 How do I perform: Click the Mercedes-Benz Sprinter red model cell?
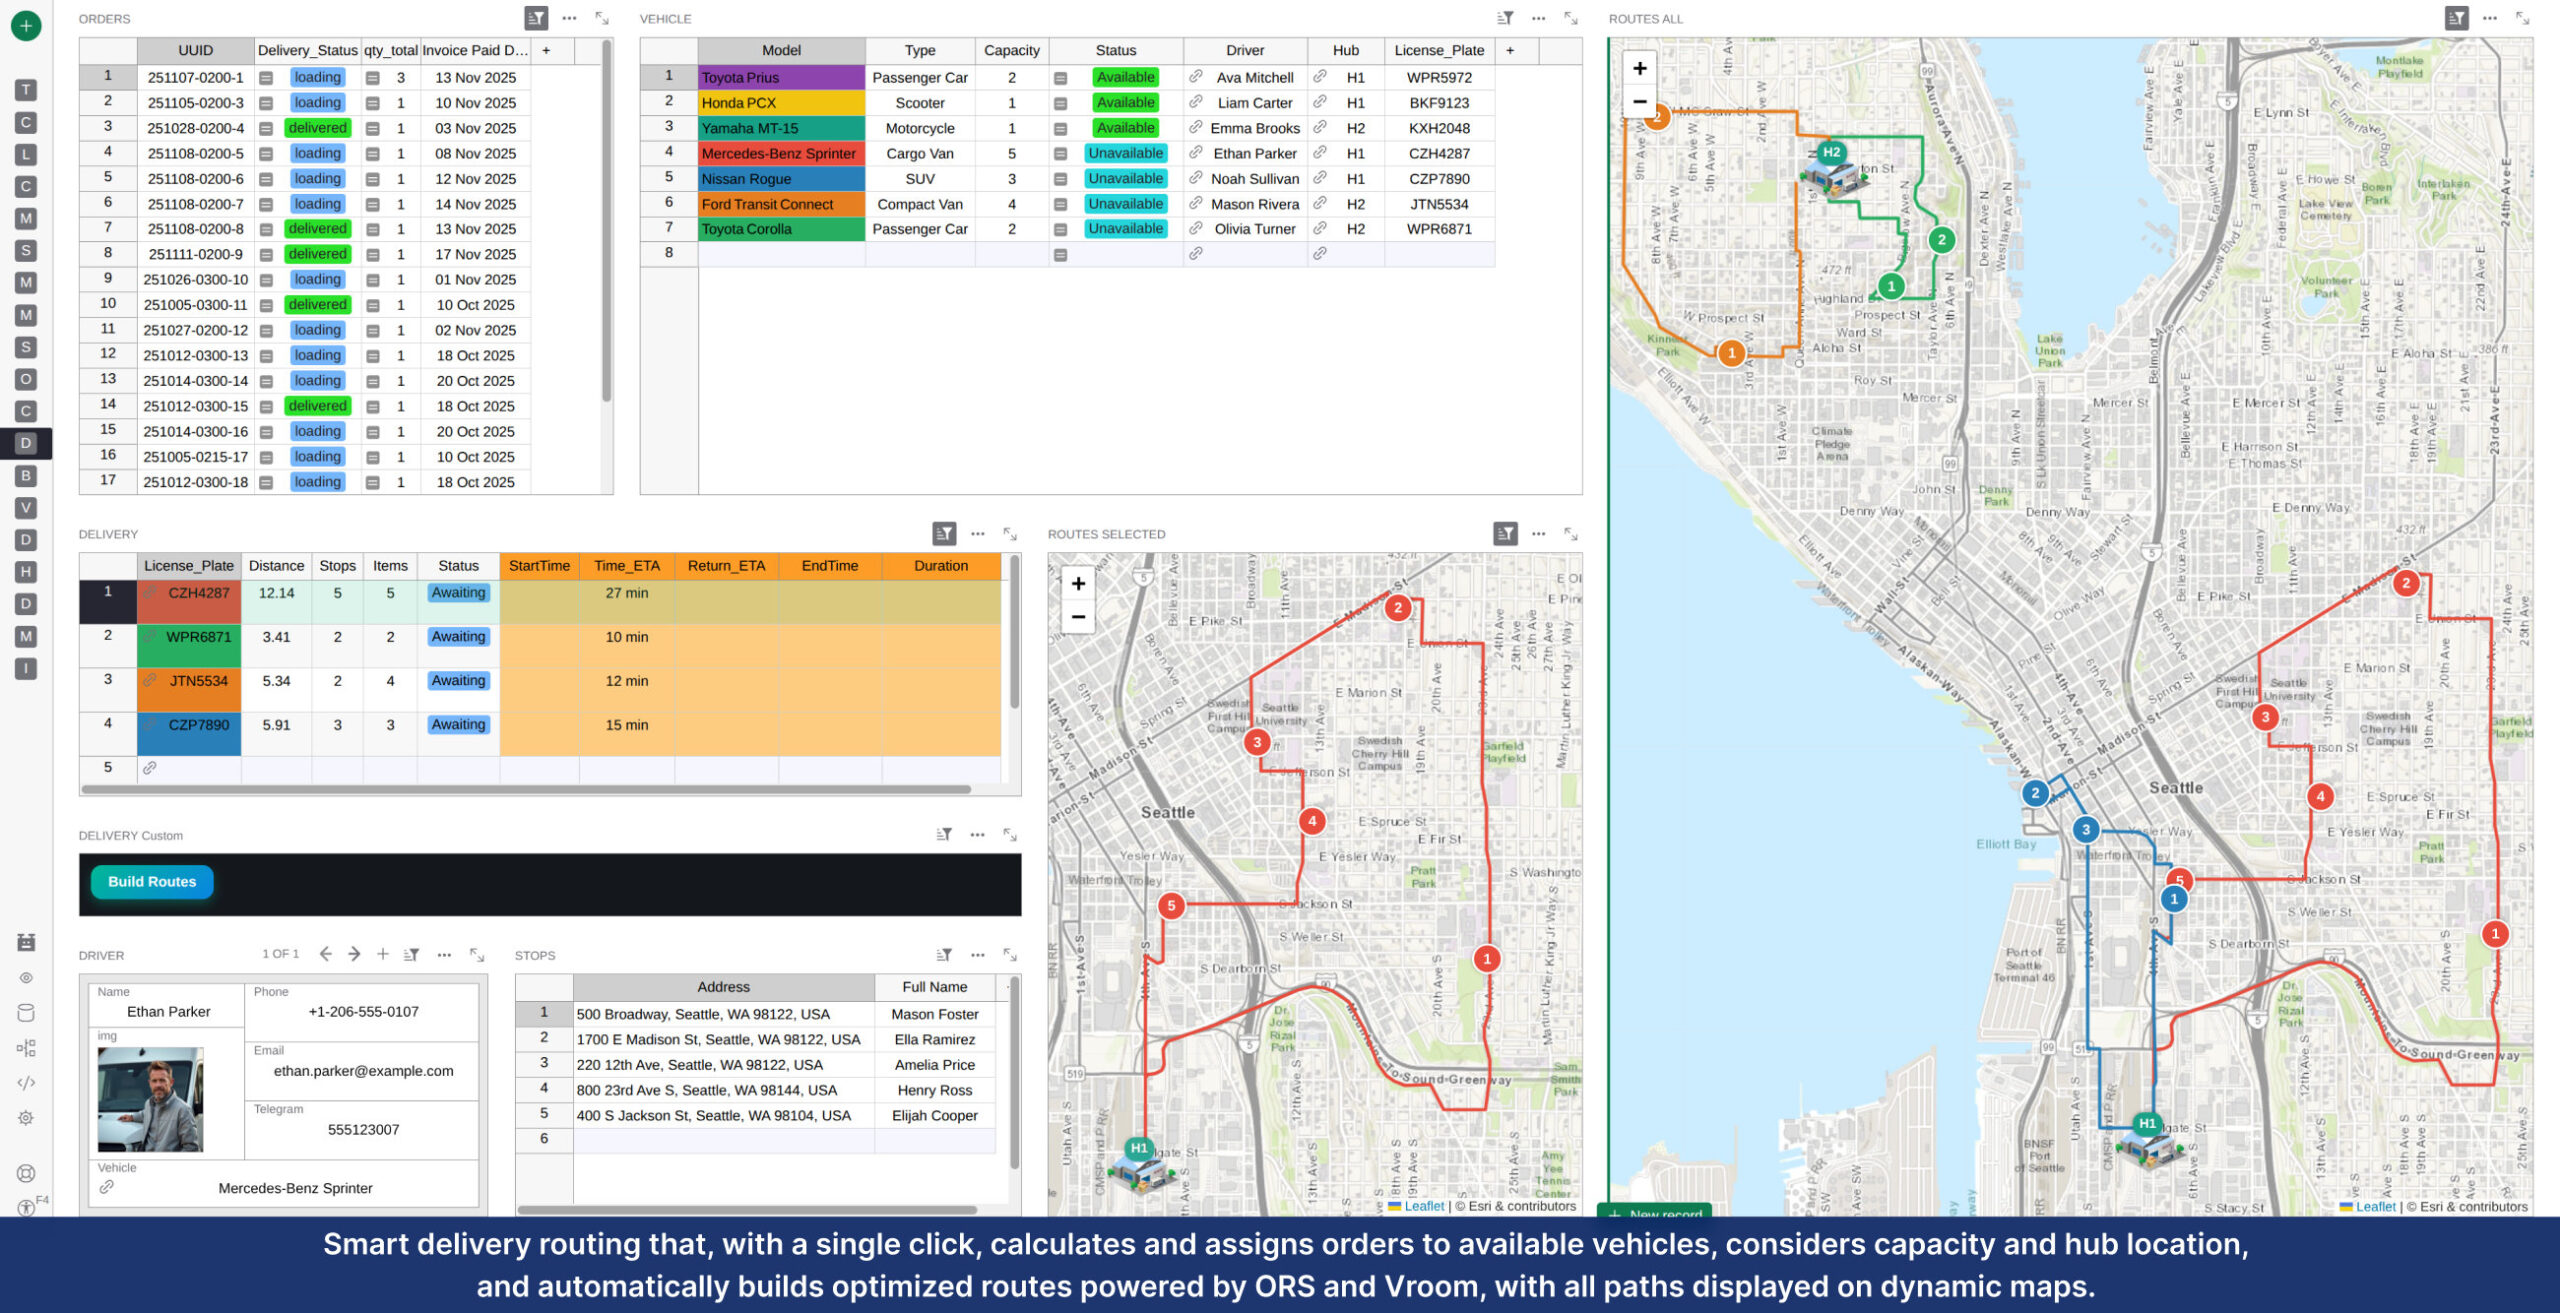[780, 153]
